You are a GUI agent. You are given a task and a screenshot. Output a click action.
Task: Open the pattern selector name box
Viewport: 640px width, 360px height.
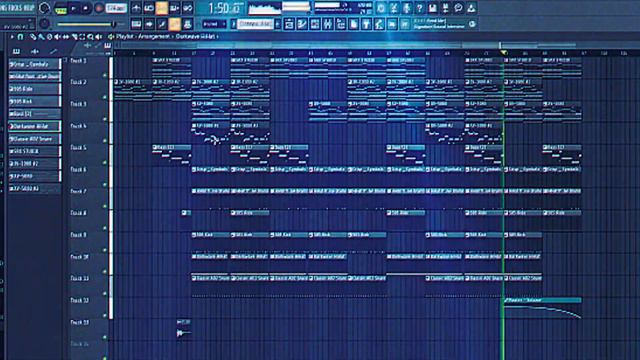click(255, 24)
